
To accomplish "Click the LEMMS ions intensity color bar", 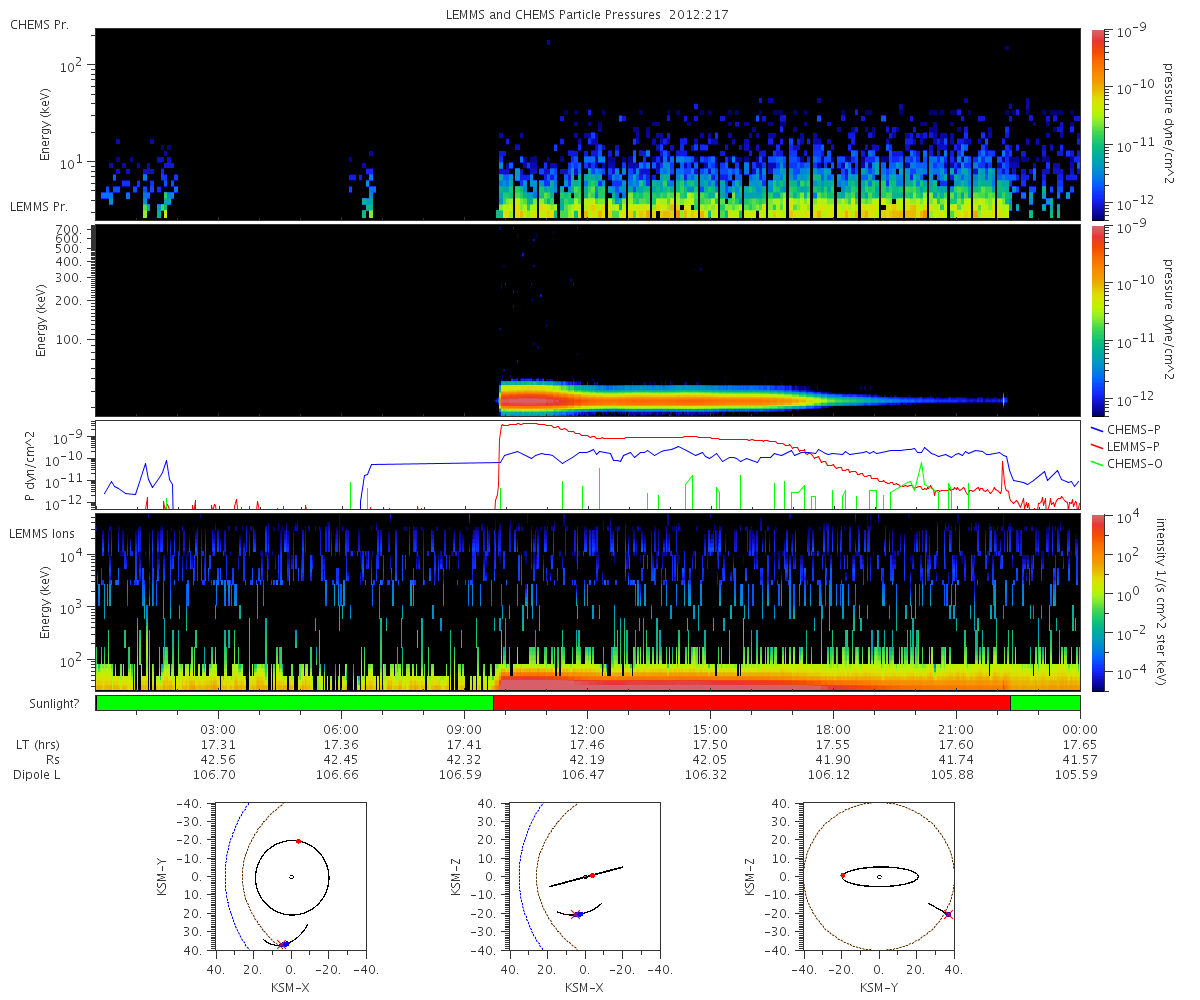I will 1098,602.
